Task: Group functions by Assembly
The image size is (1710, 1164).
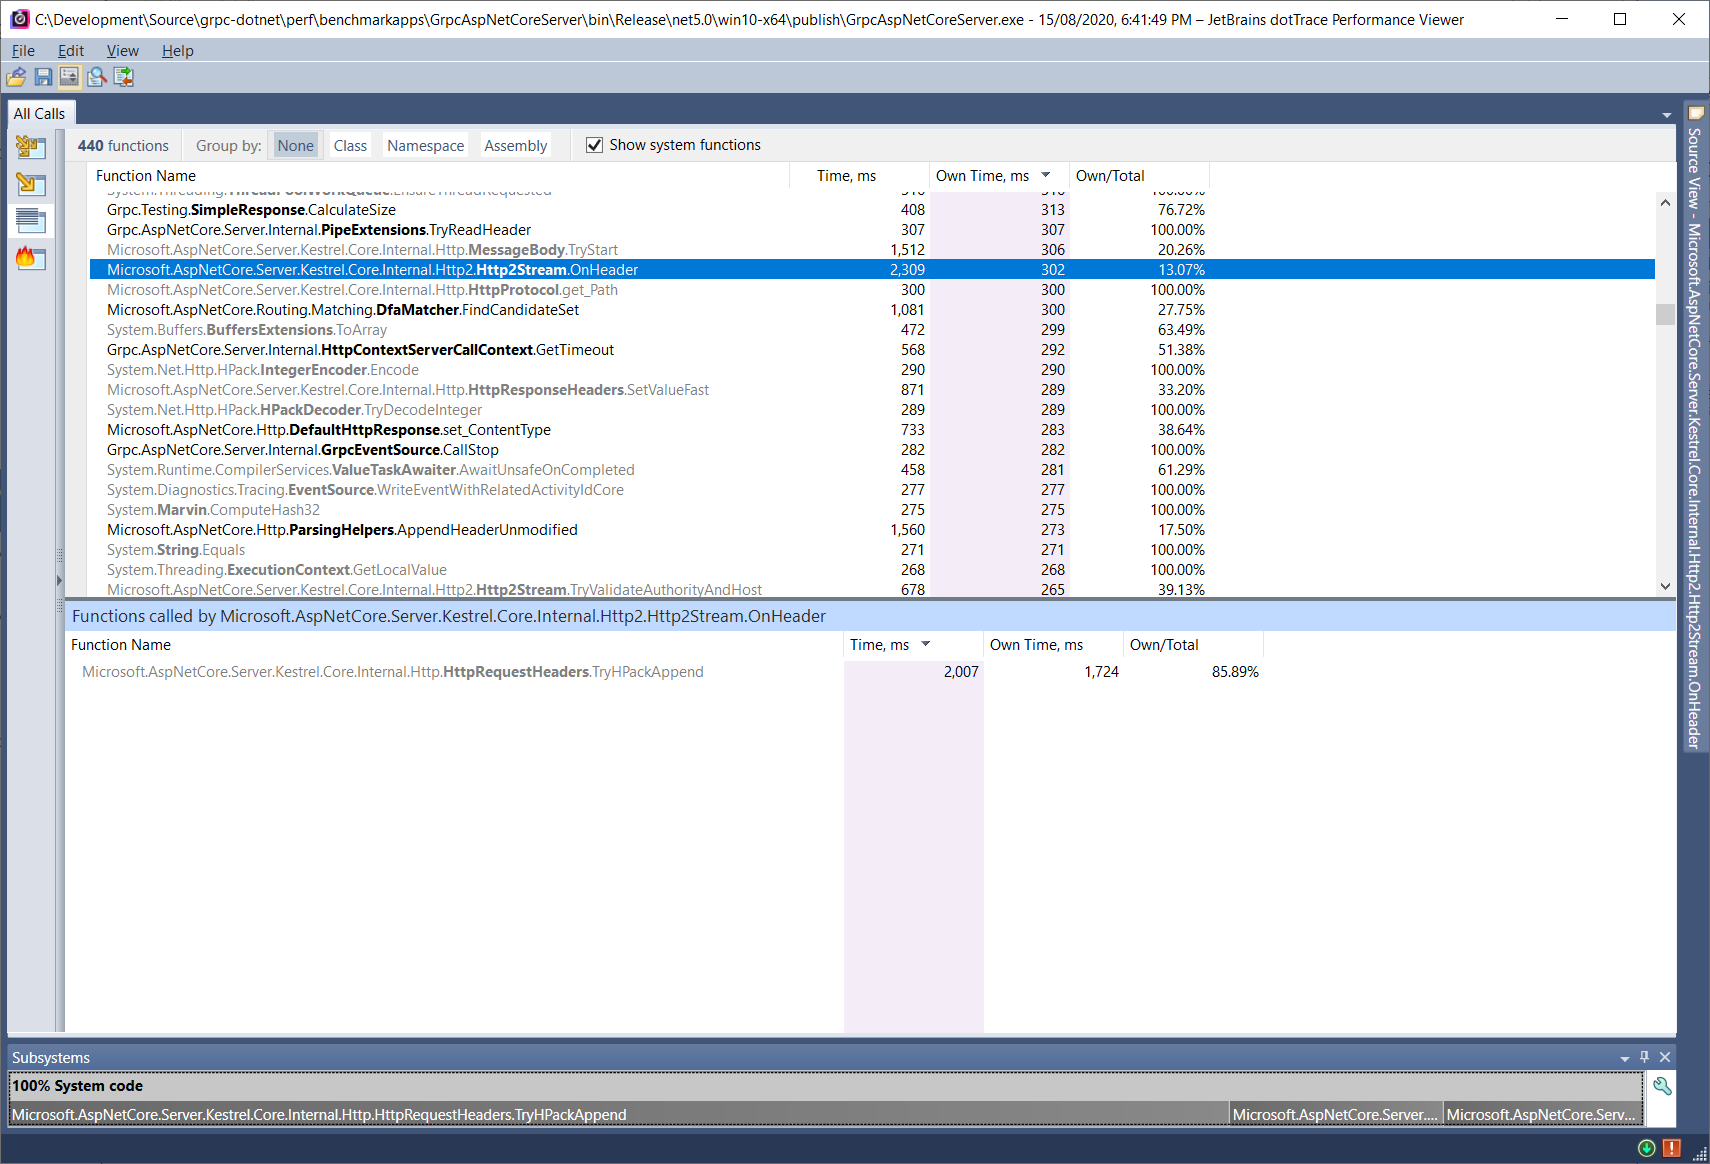Action: 516,145
